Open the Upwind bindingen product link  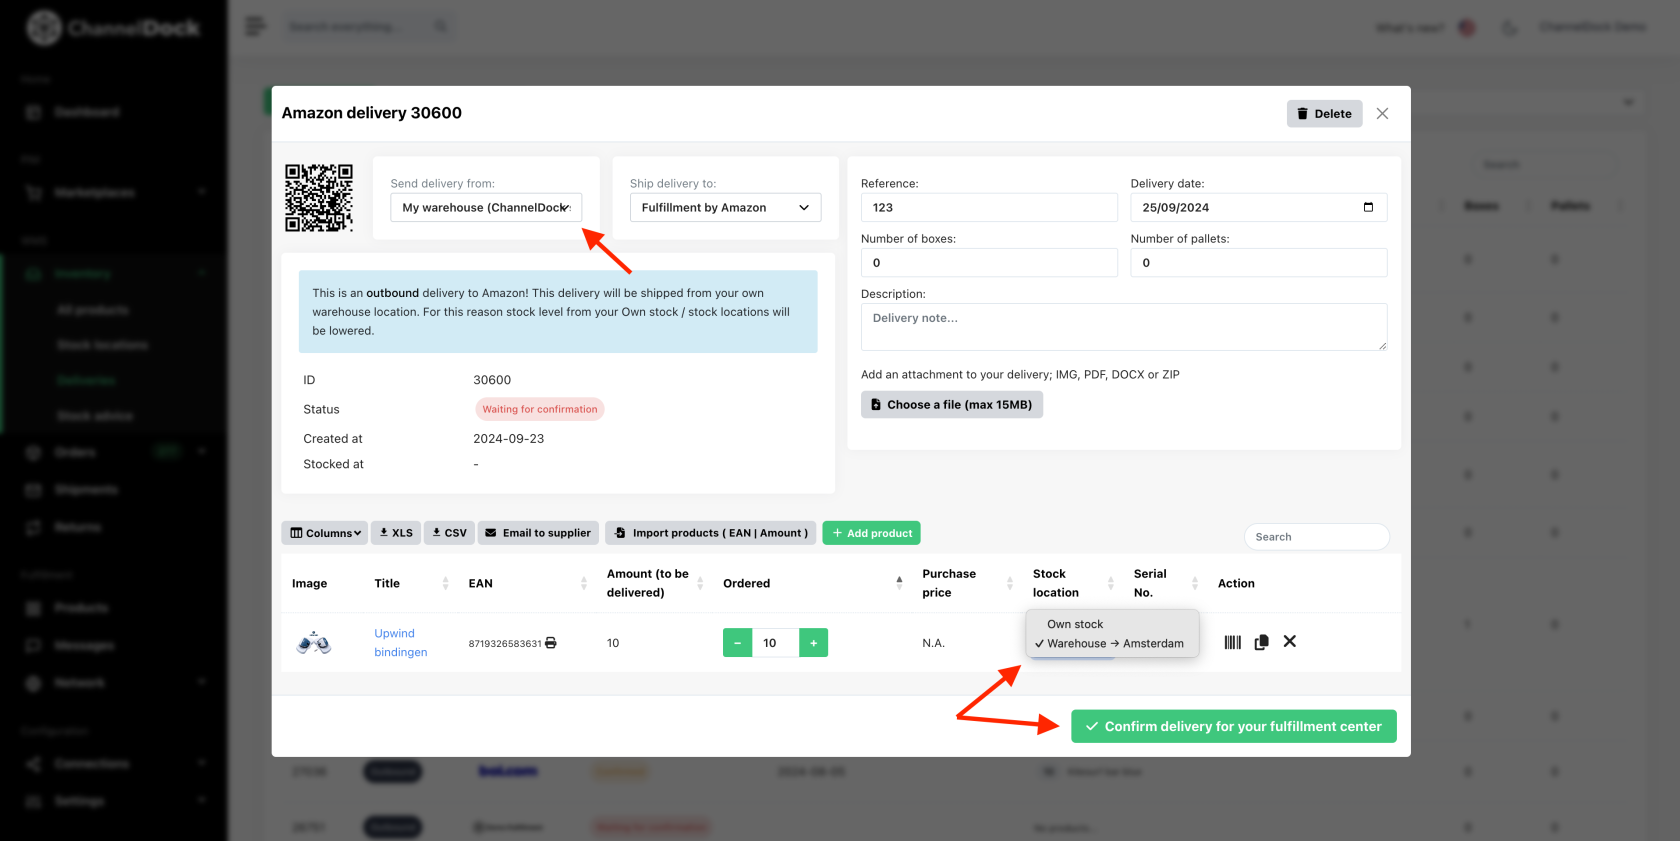[400, 642]
